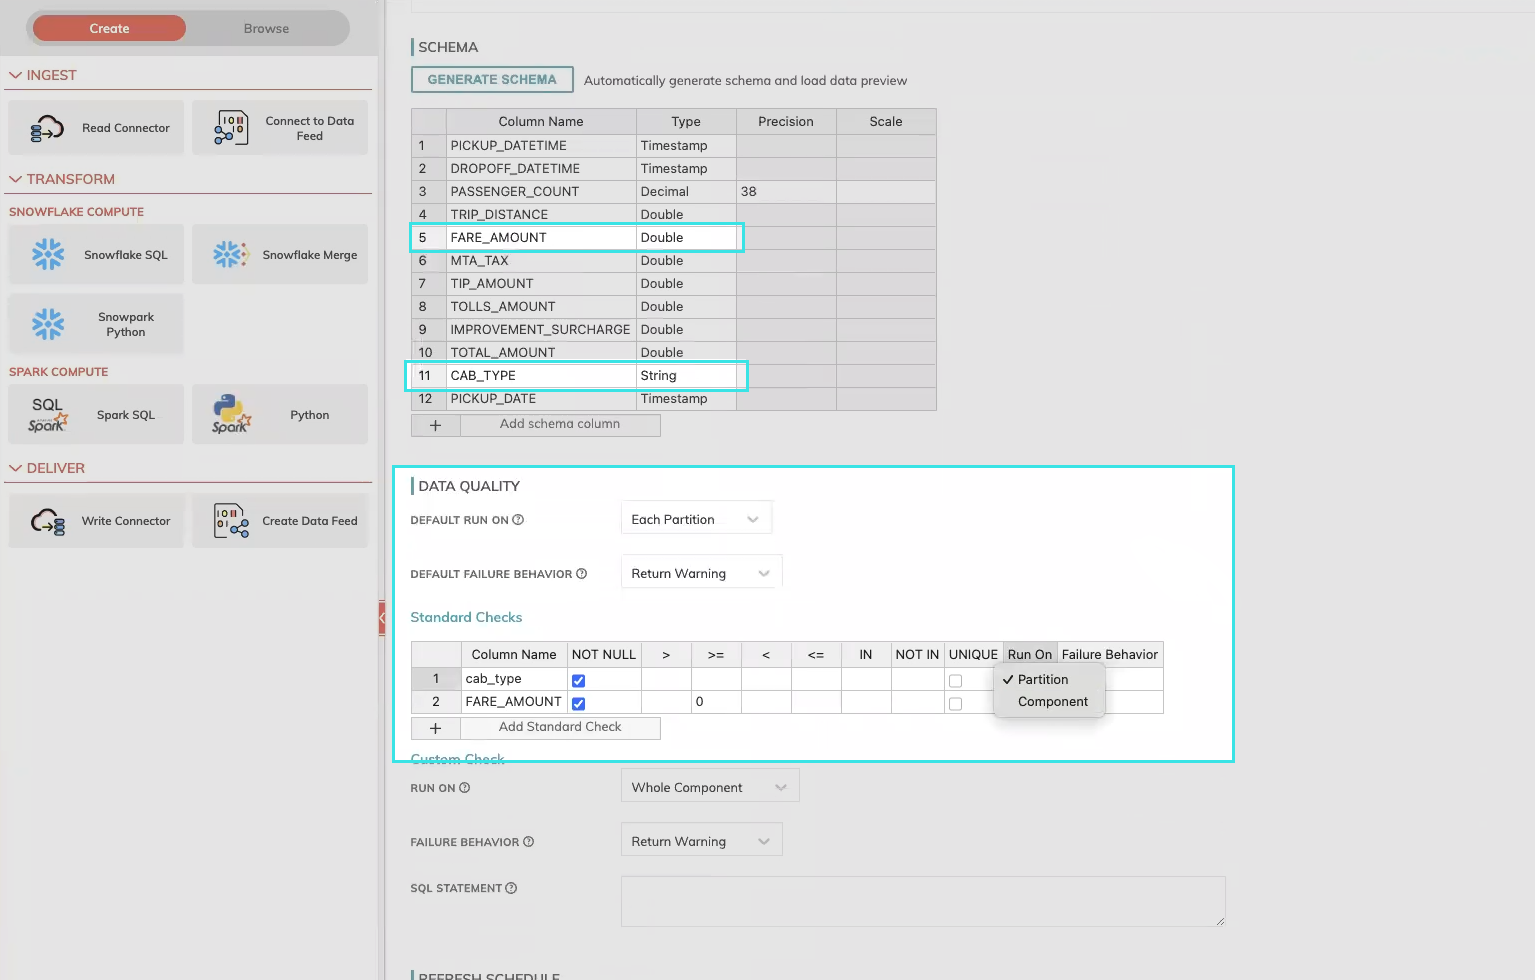
Task: Click Precision cell showing 38
Action: coord(786,191)
